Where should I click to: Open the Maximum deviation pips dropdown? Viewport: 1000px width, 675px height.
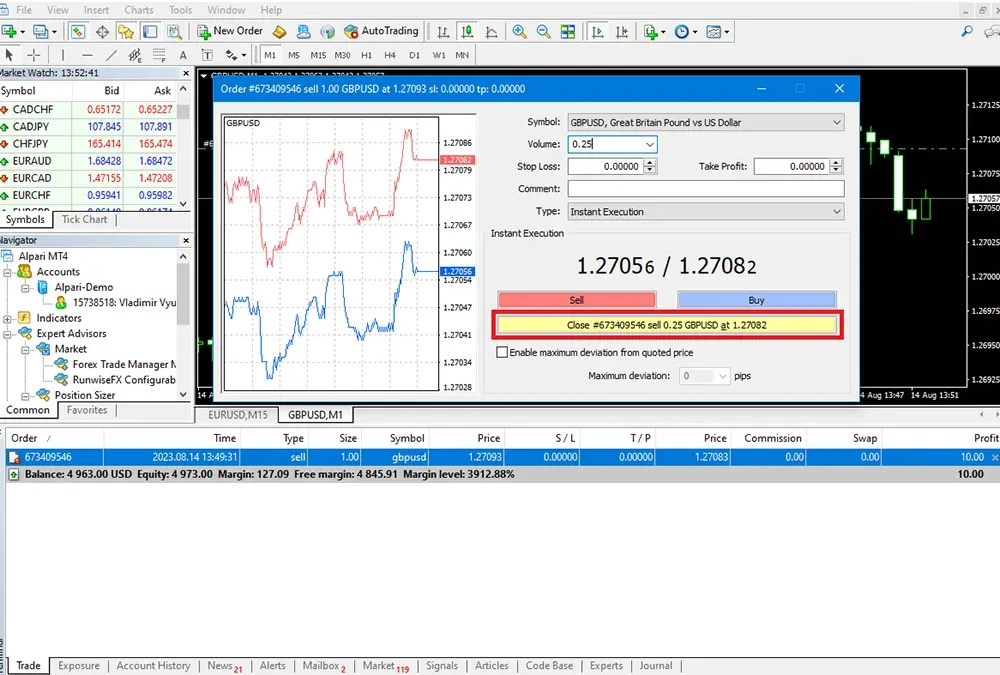click(704, 376)
